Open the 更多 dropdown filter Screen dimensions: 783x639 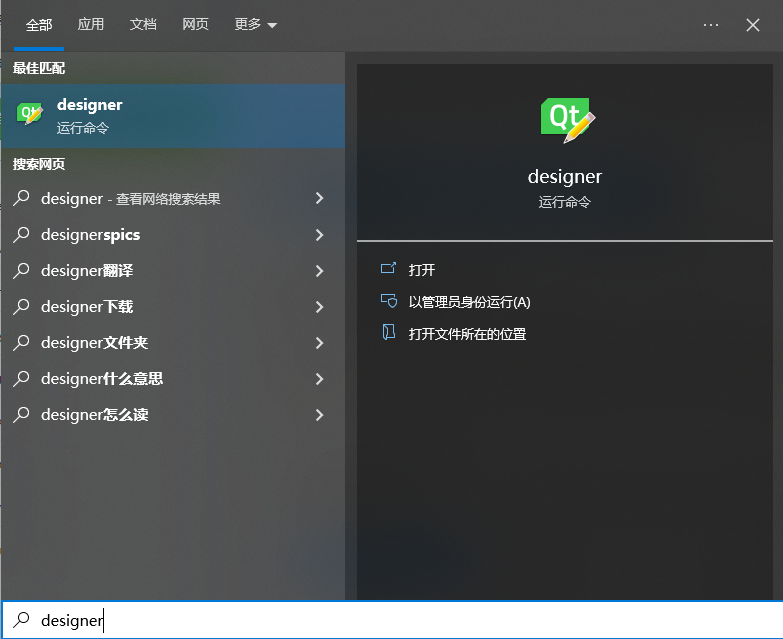coord(256,24)
